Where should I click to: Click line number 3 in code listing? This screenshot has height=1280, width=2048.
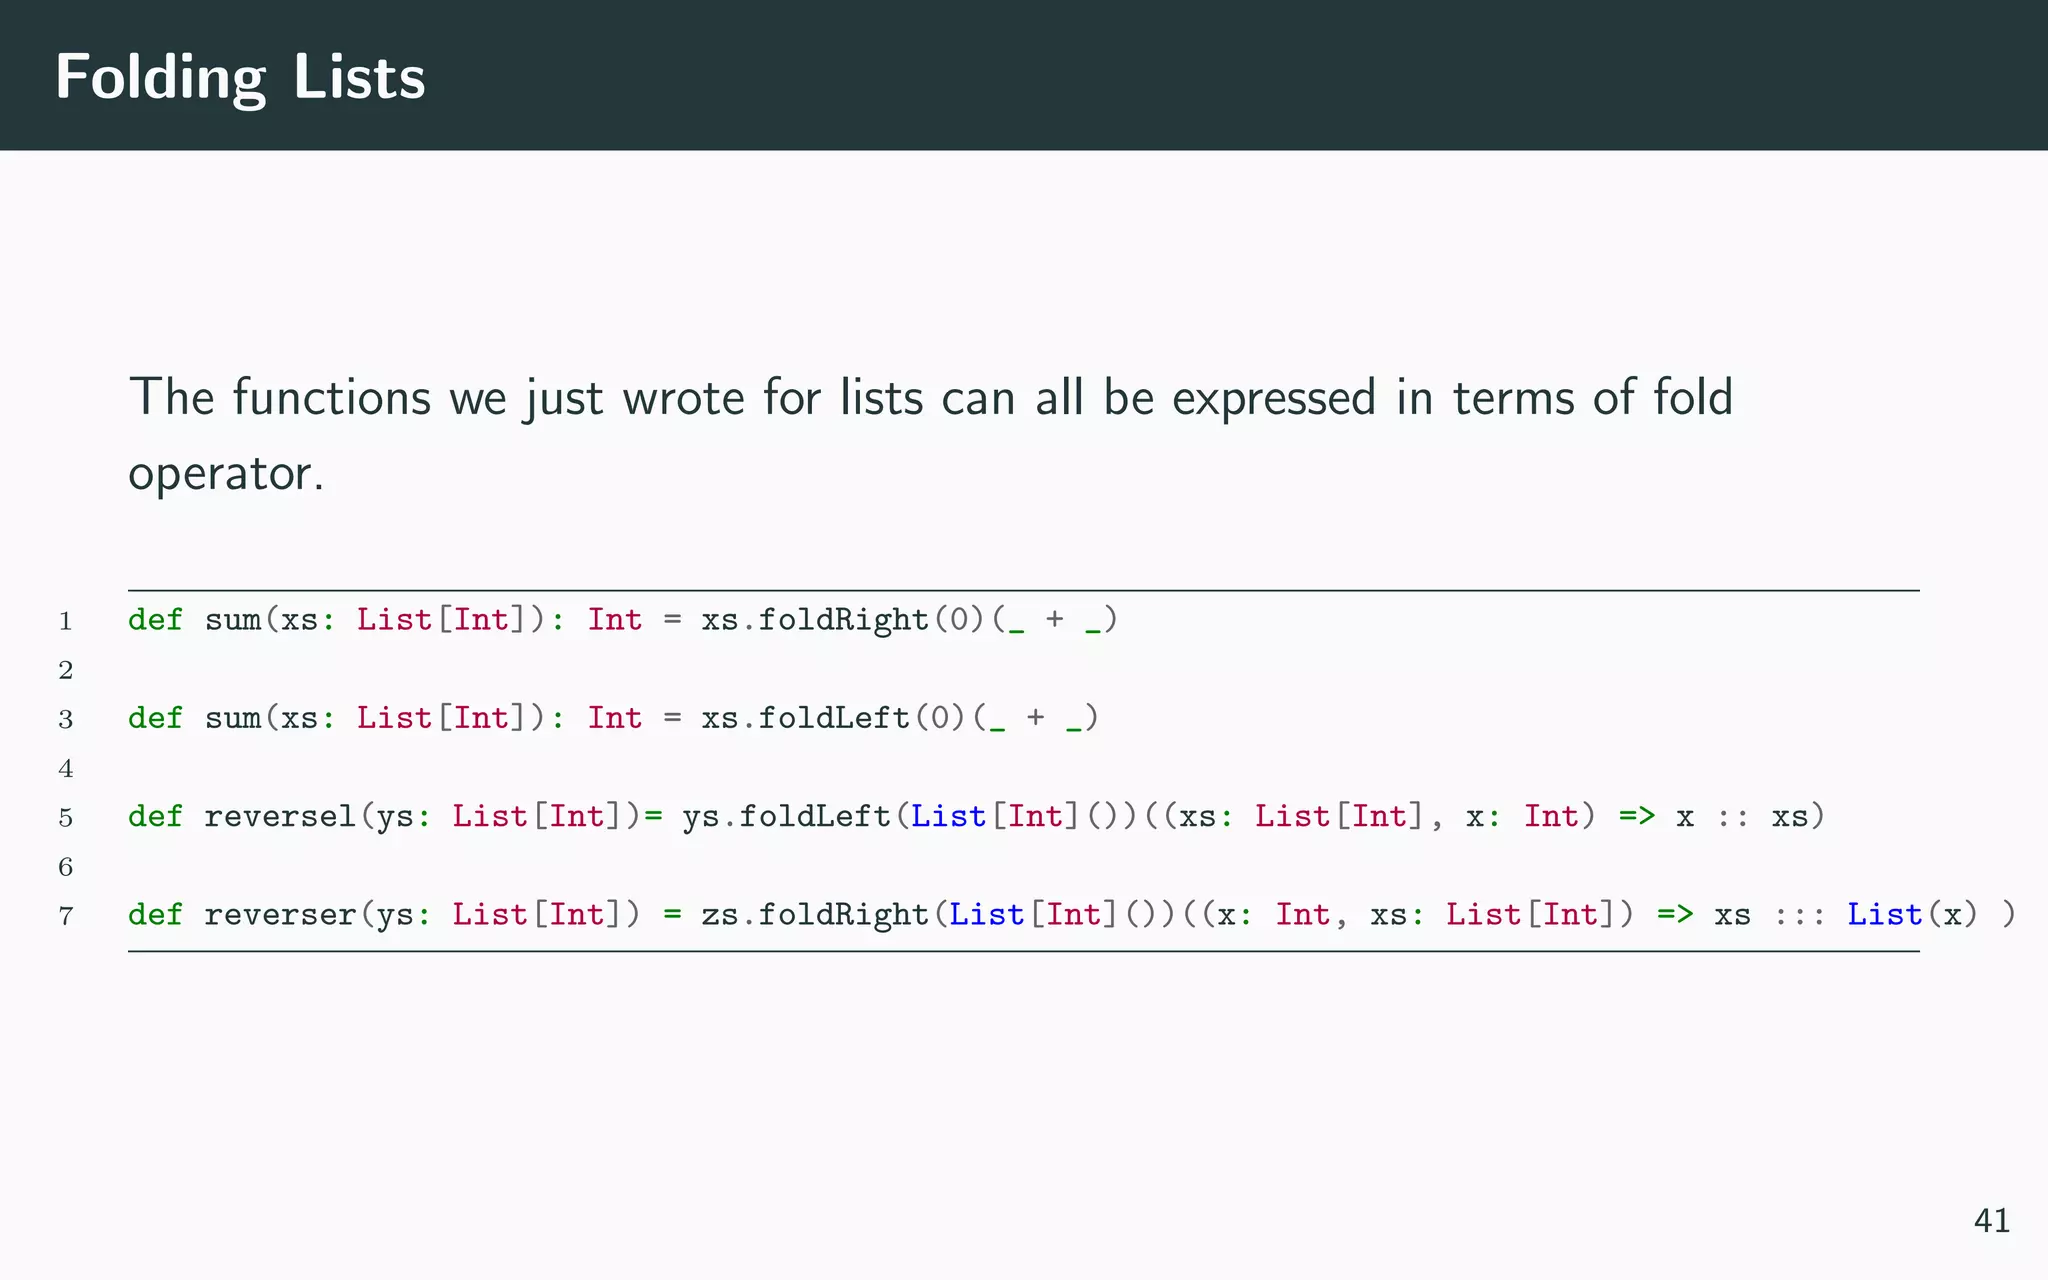[66, 719]
